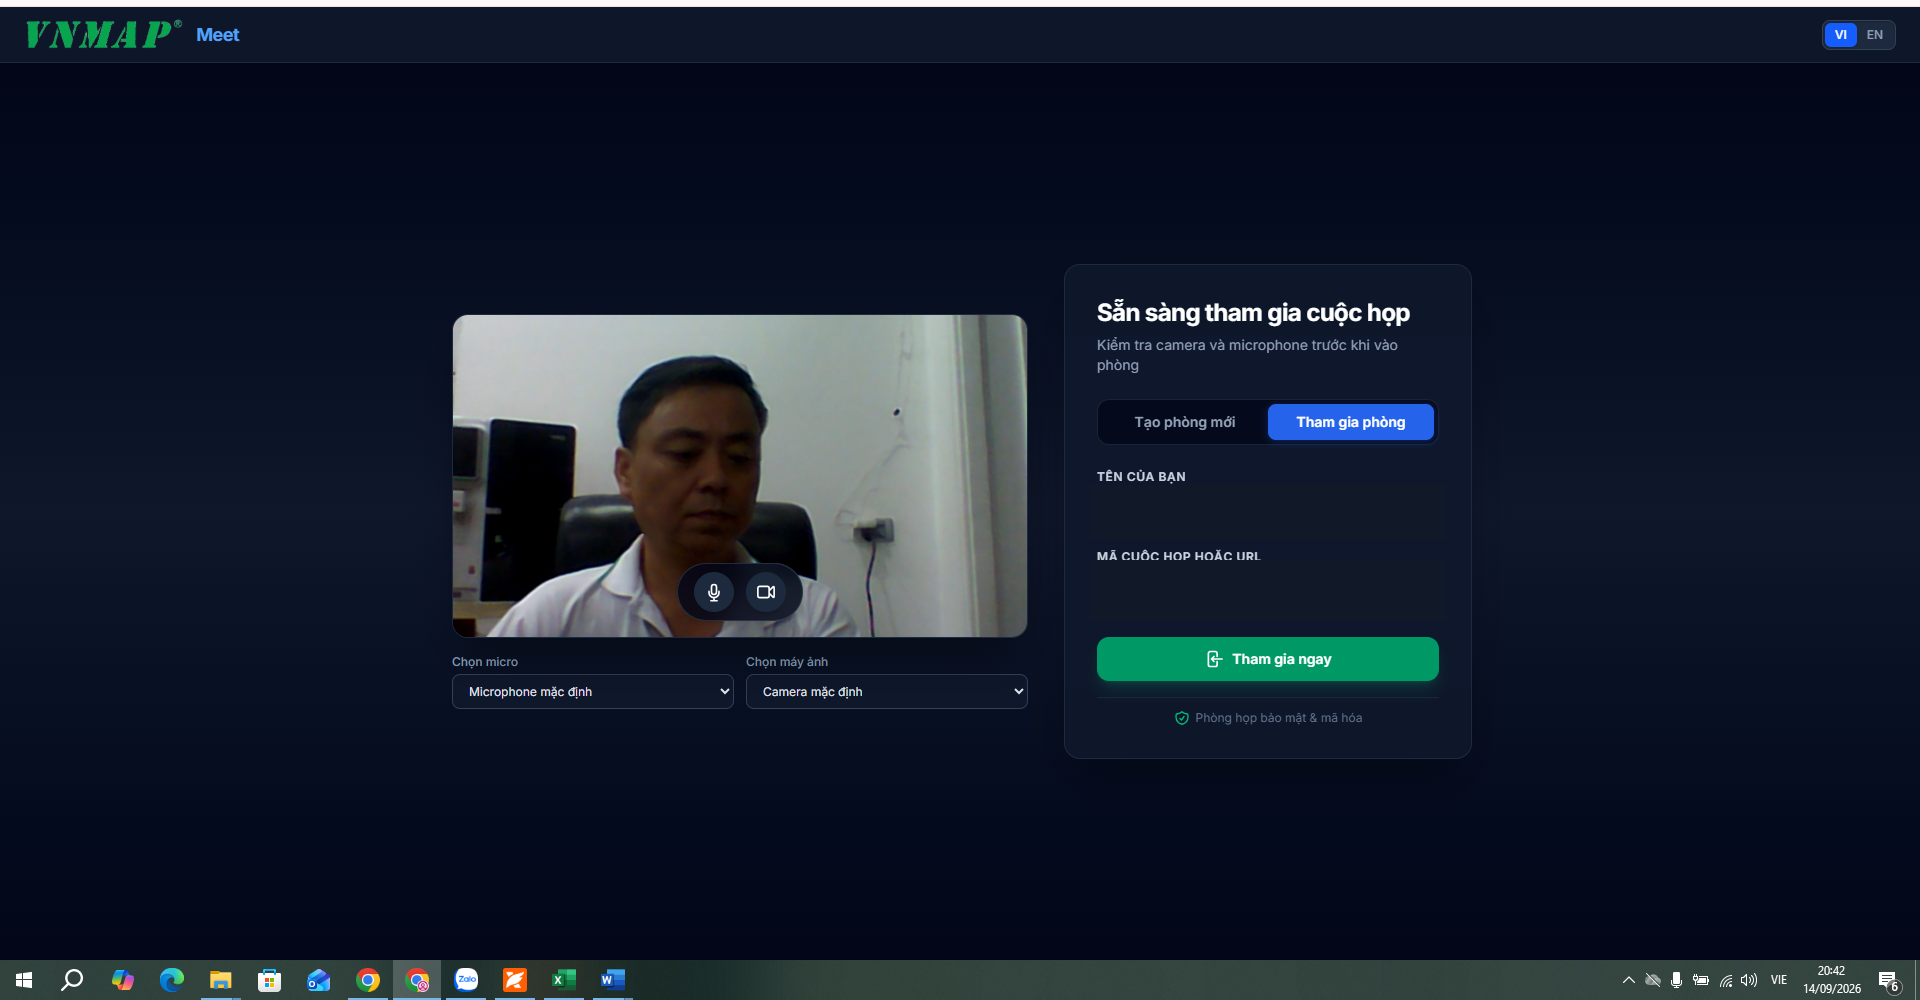Open Copilot from the taskbar
The image size is (1920, 1000).
122,980
